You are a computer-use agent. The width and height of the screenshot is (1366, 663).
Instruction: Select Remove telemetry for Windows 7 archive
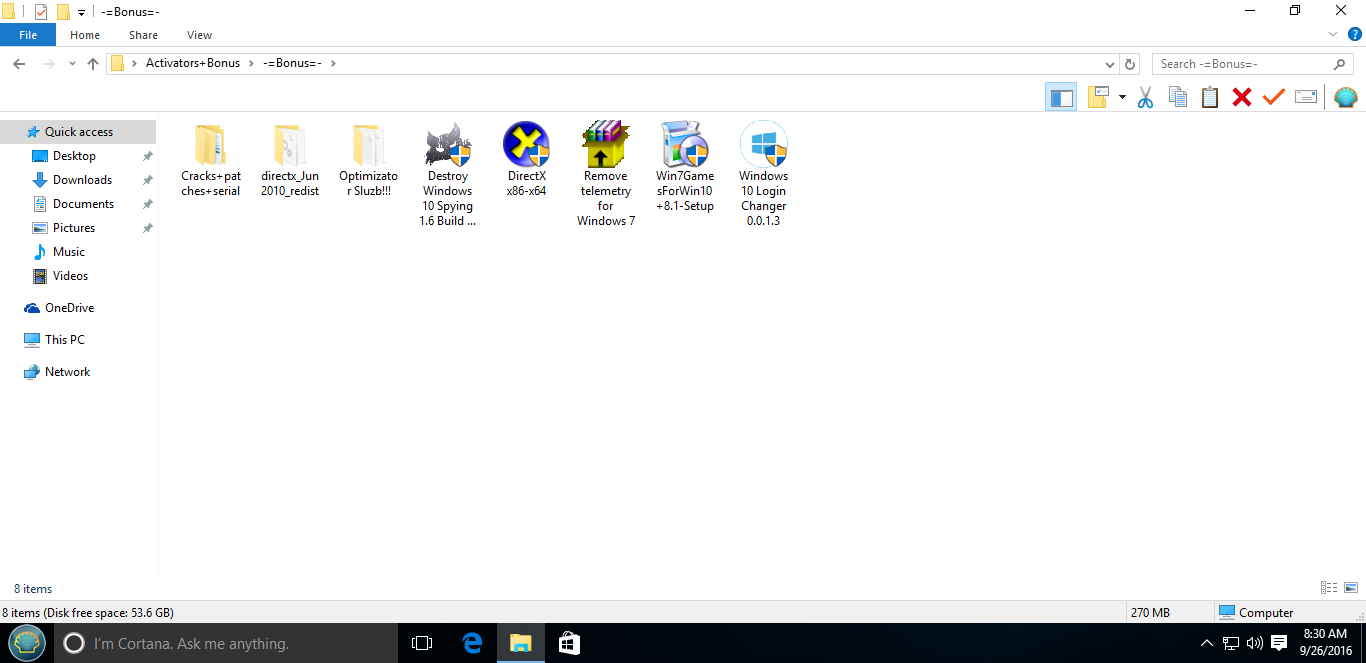(x=606, y=174)
